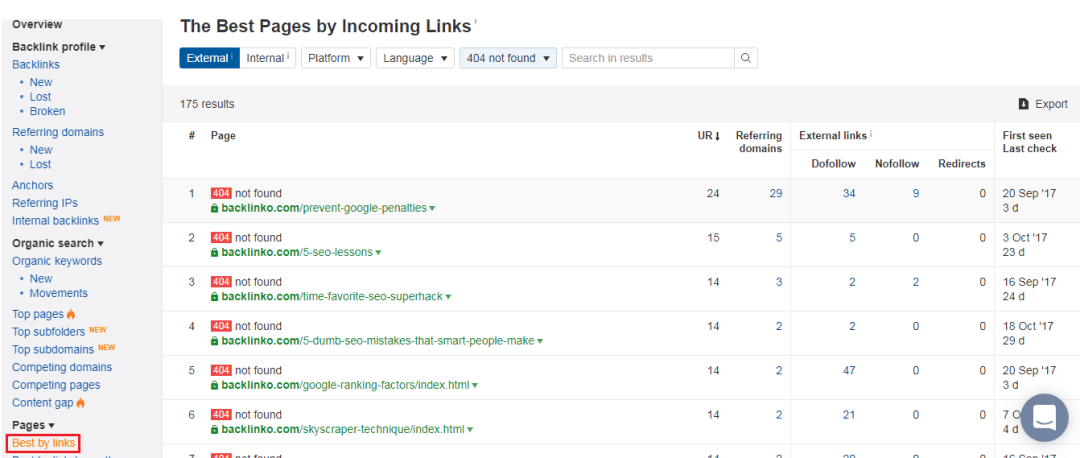Viewport: 1080px width, 458px height.
Task: Click dofollow count 21 in row 6
Action: click(x=849, y=414)
